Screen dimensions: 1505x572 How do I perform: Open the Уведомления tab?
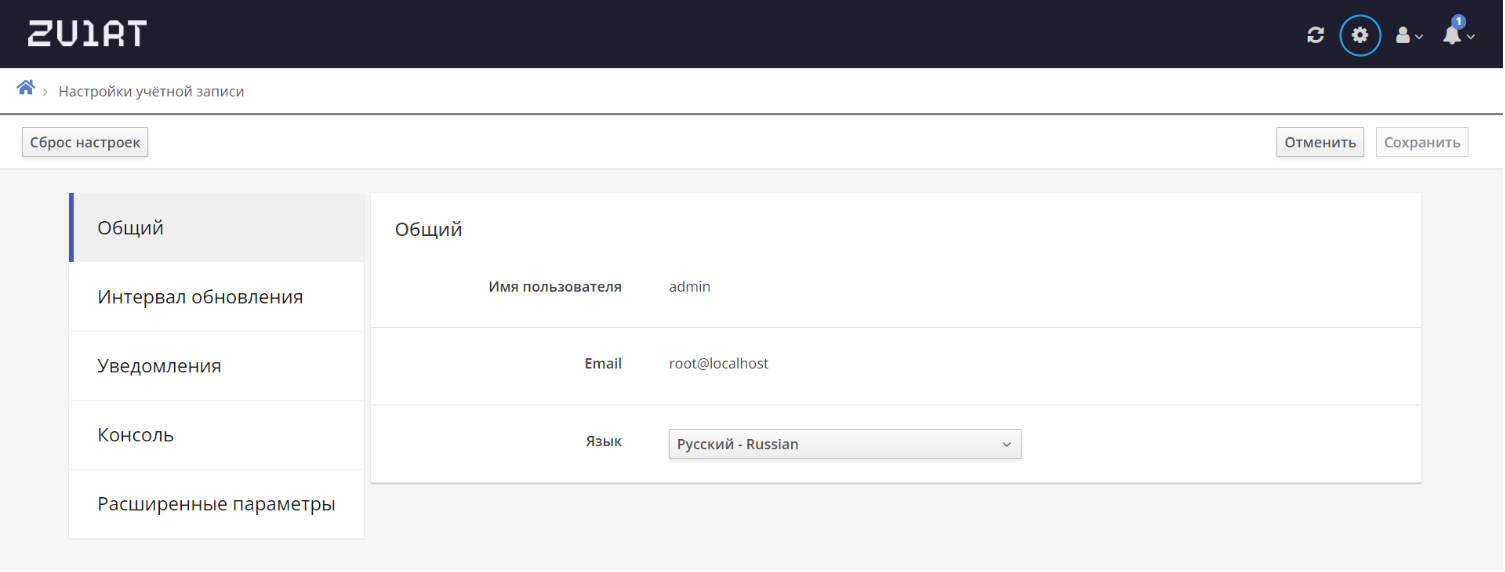[217, 366]
